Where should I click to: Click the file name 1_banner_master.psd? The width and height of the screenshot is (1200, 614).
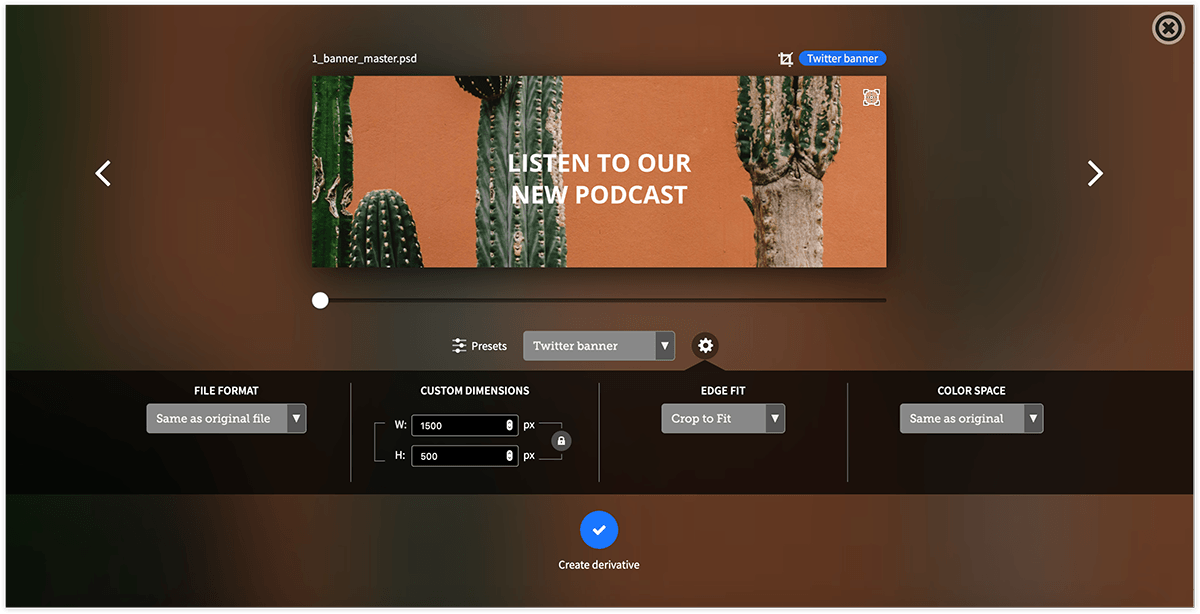(x=364, y=59)
